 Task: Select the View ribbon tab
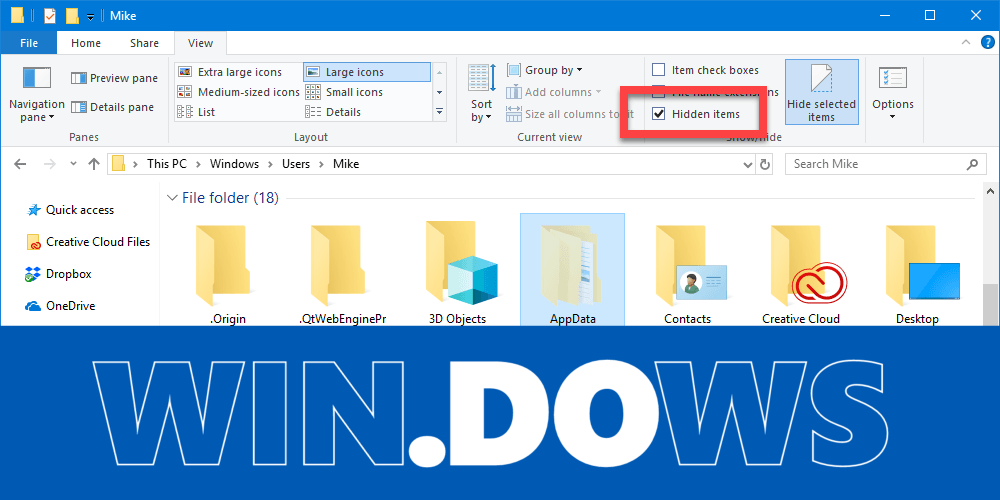[x=200, y=43]
